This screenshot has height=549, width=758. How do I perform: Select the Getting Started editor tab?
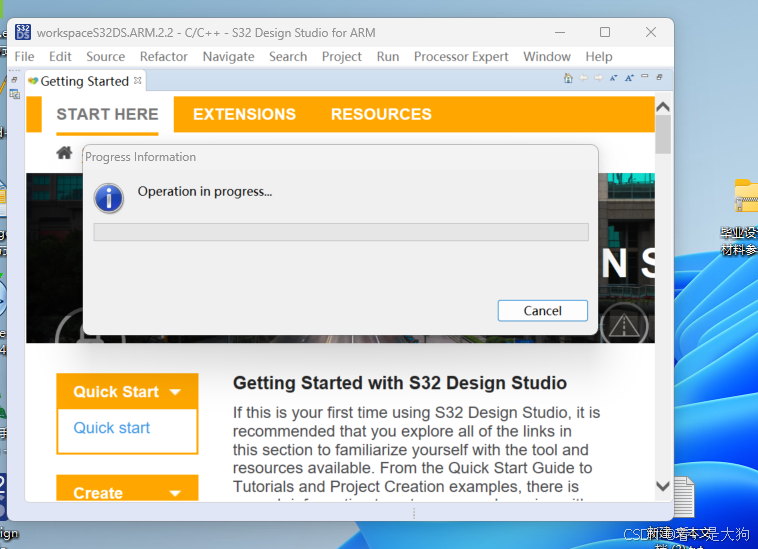(85, 81)
